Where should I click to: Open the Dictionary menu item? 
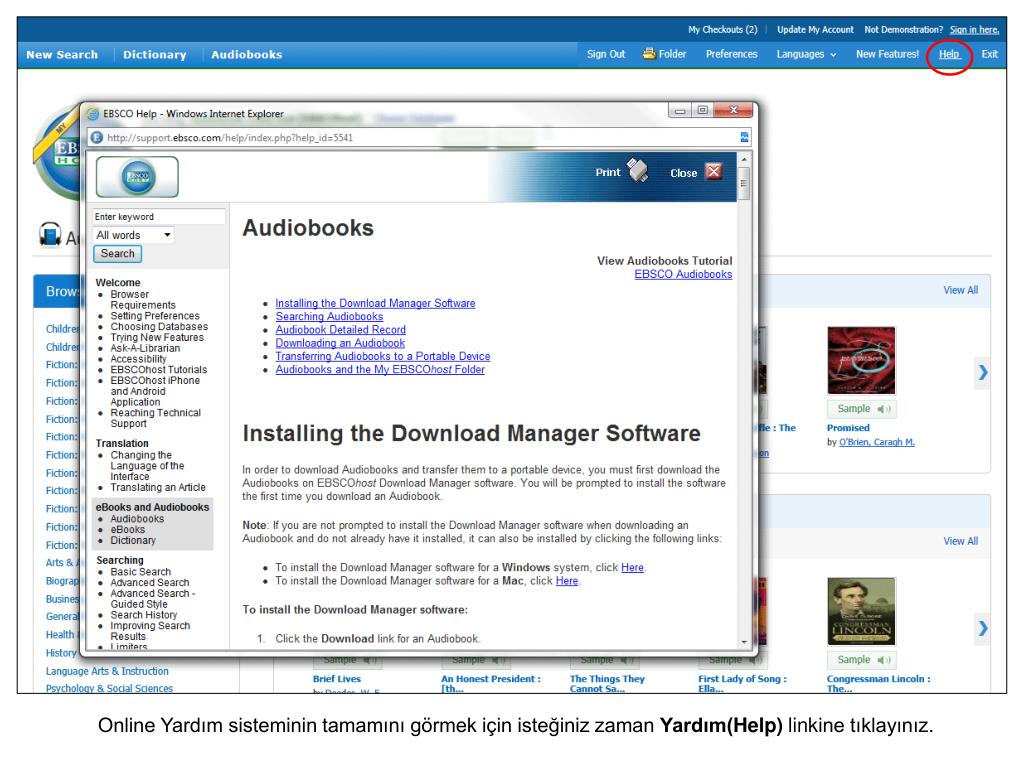click(x=155, y=55)
